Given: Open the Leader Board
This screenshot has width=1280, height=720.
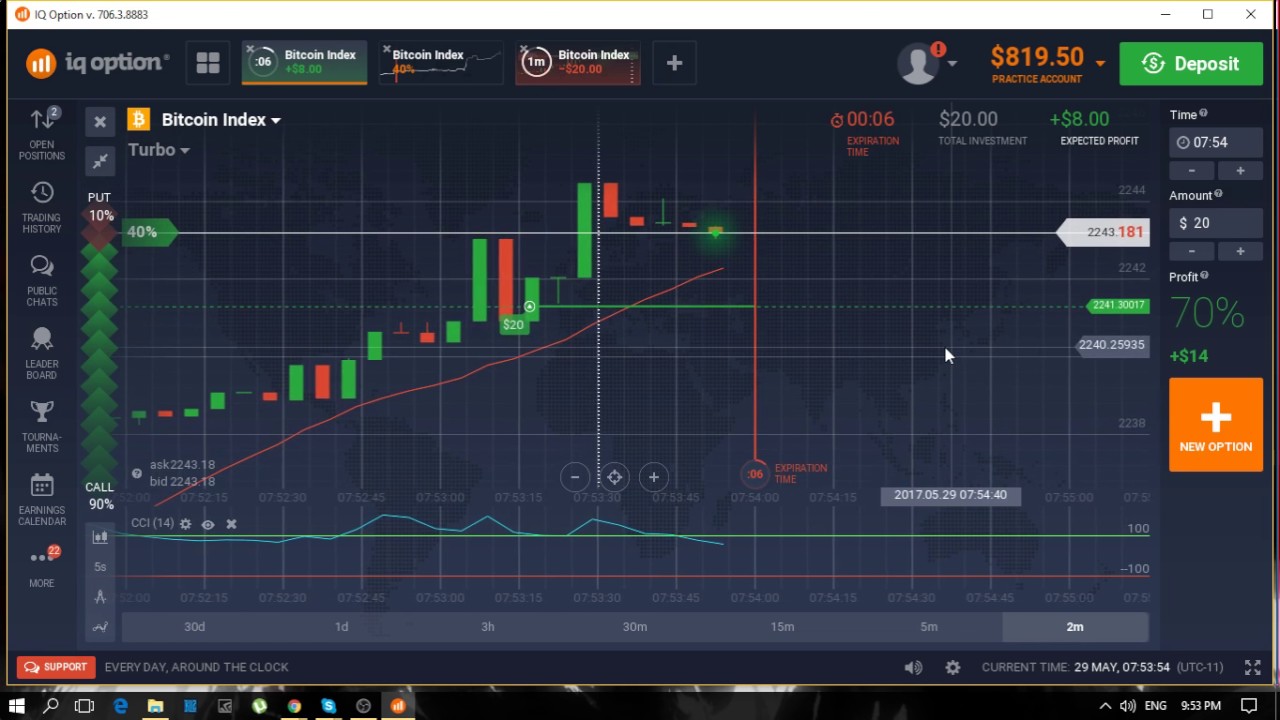Looking at the screenshot, I should point(42,353).
